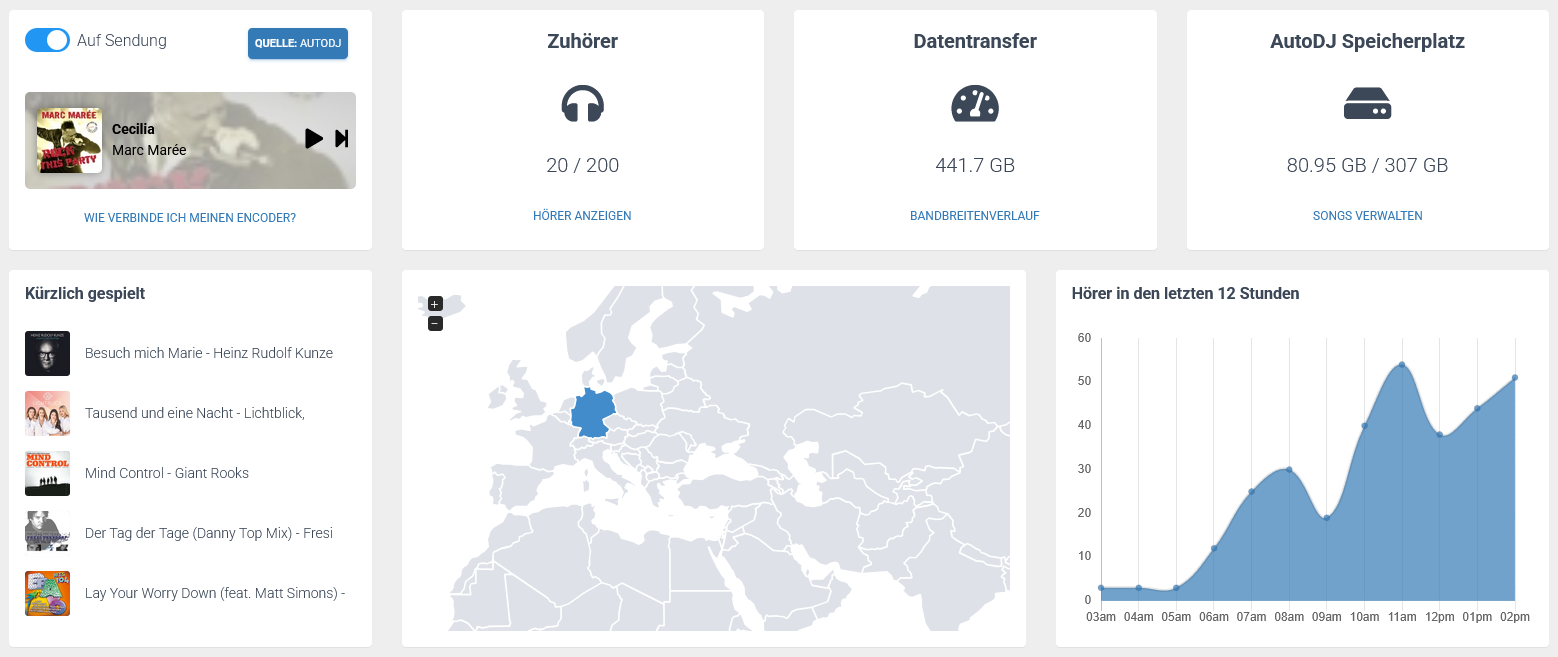Select 'Tausend und eine Nacht' recently played entry
This screenshot has width=1558, height=657.
tap(194, 413)
